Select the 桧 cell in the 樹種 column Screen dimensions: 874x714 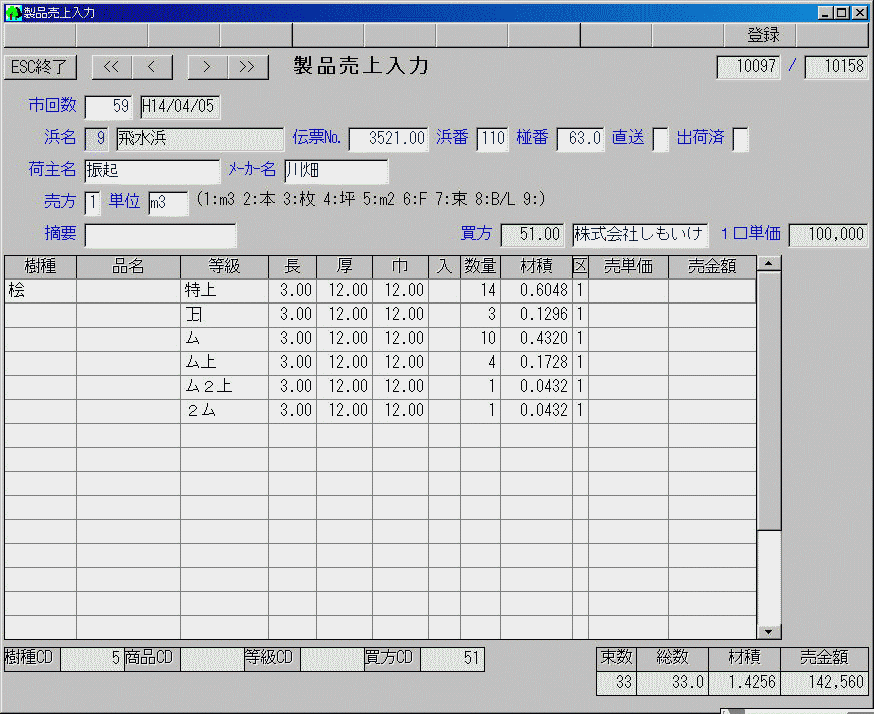point(40,291)
